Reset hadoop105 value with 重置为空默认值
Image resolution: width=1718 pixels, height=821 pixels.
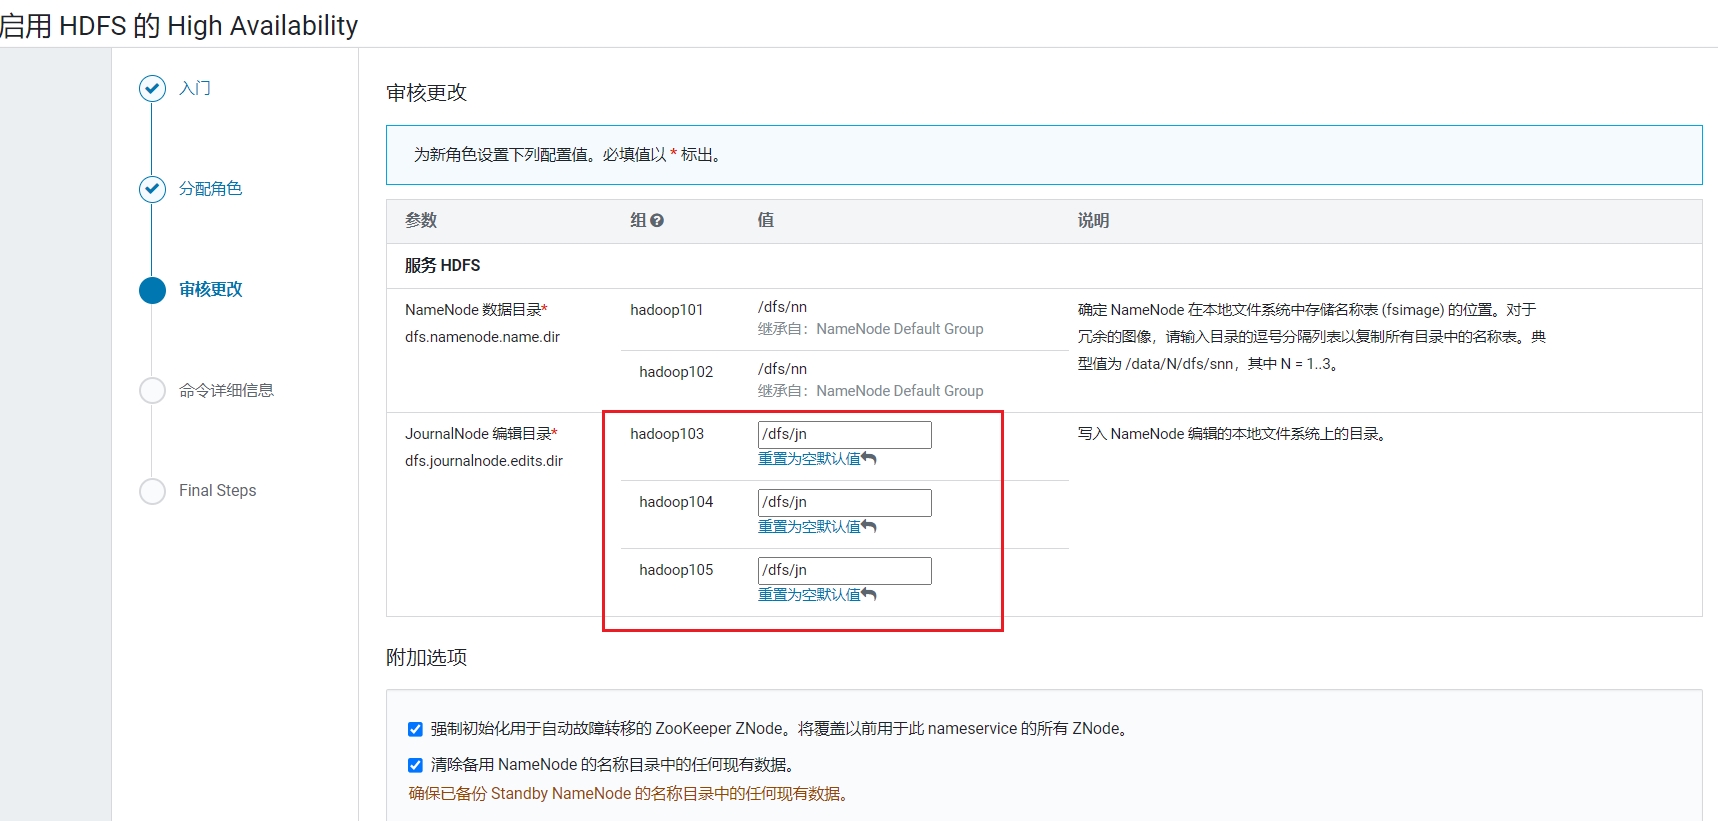(817, 595)
